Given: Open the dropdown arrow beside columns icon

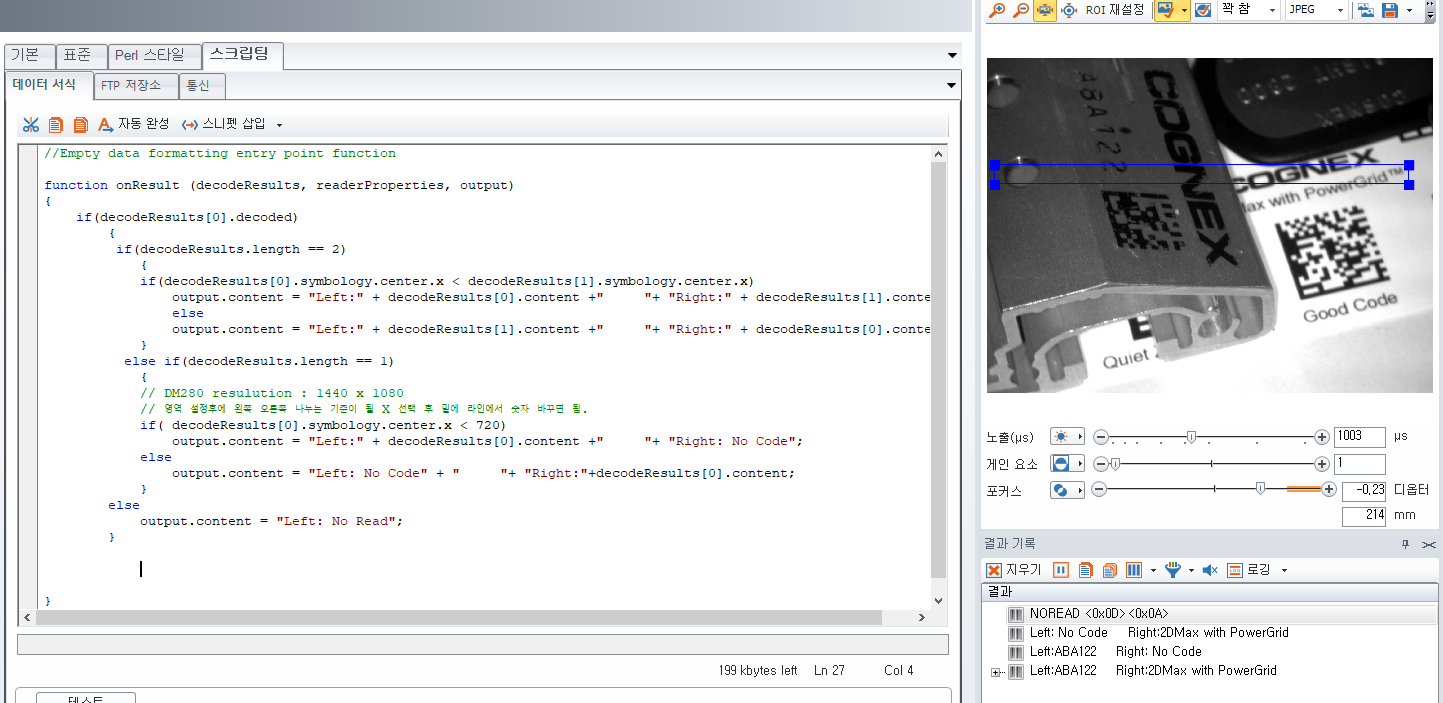Looking at the screenshot, I should pos(1153,570).
